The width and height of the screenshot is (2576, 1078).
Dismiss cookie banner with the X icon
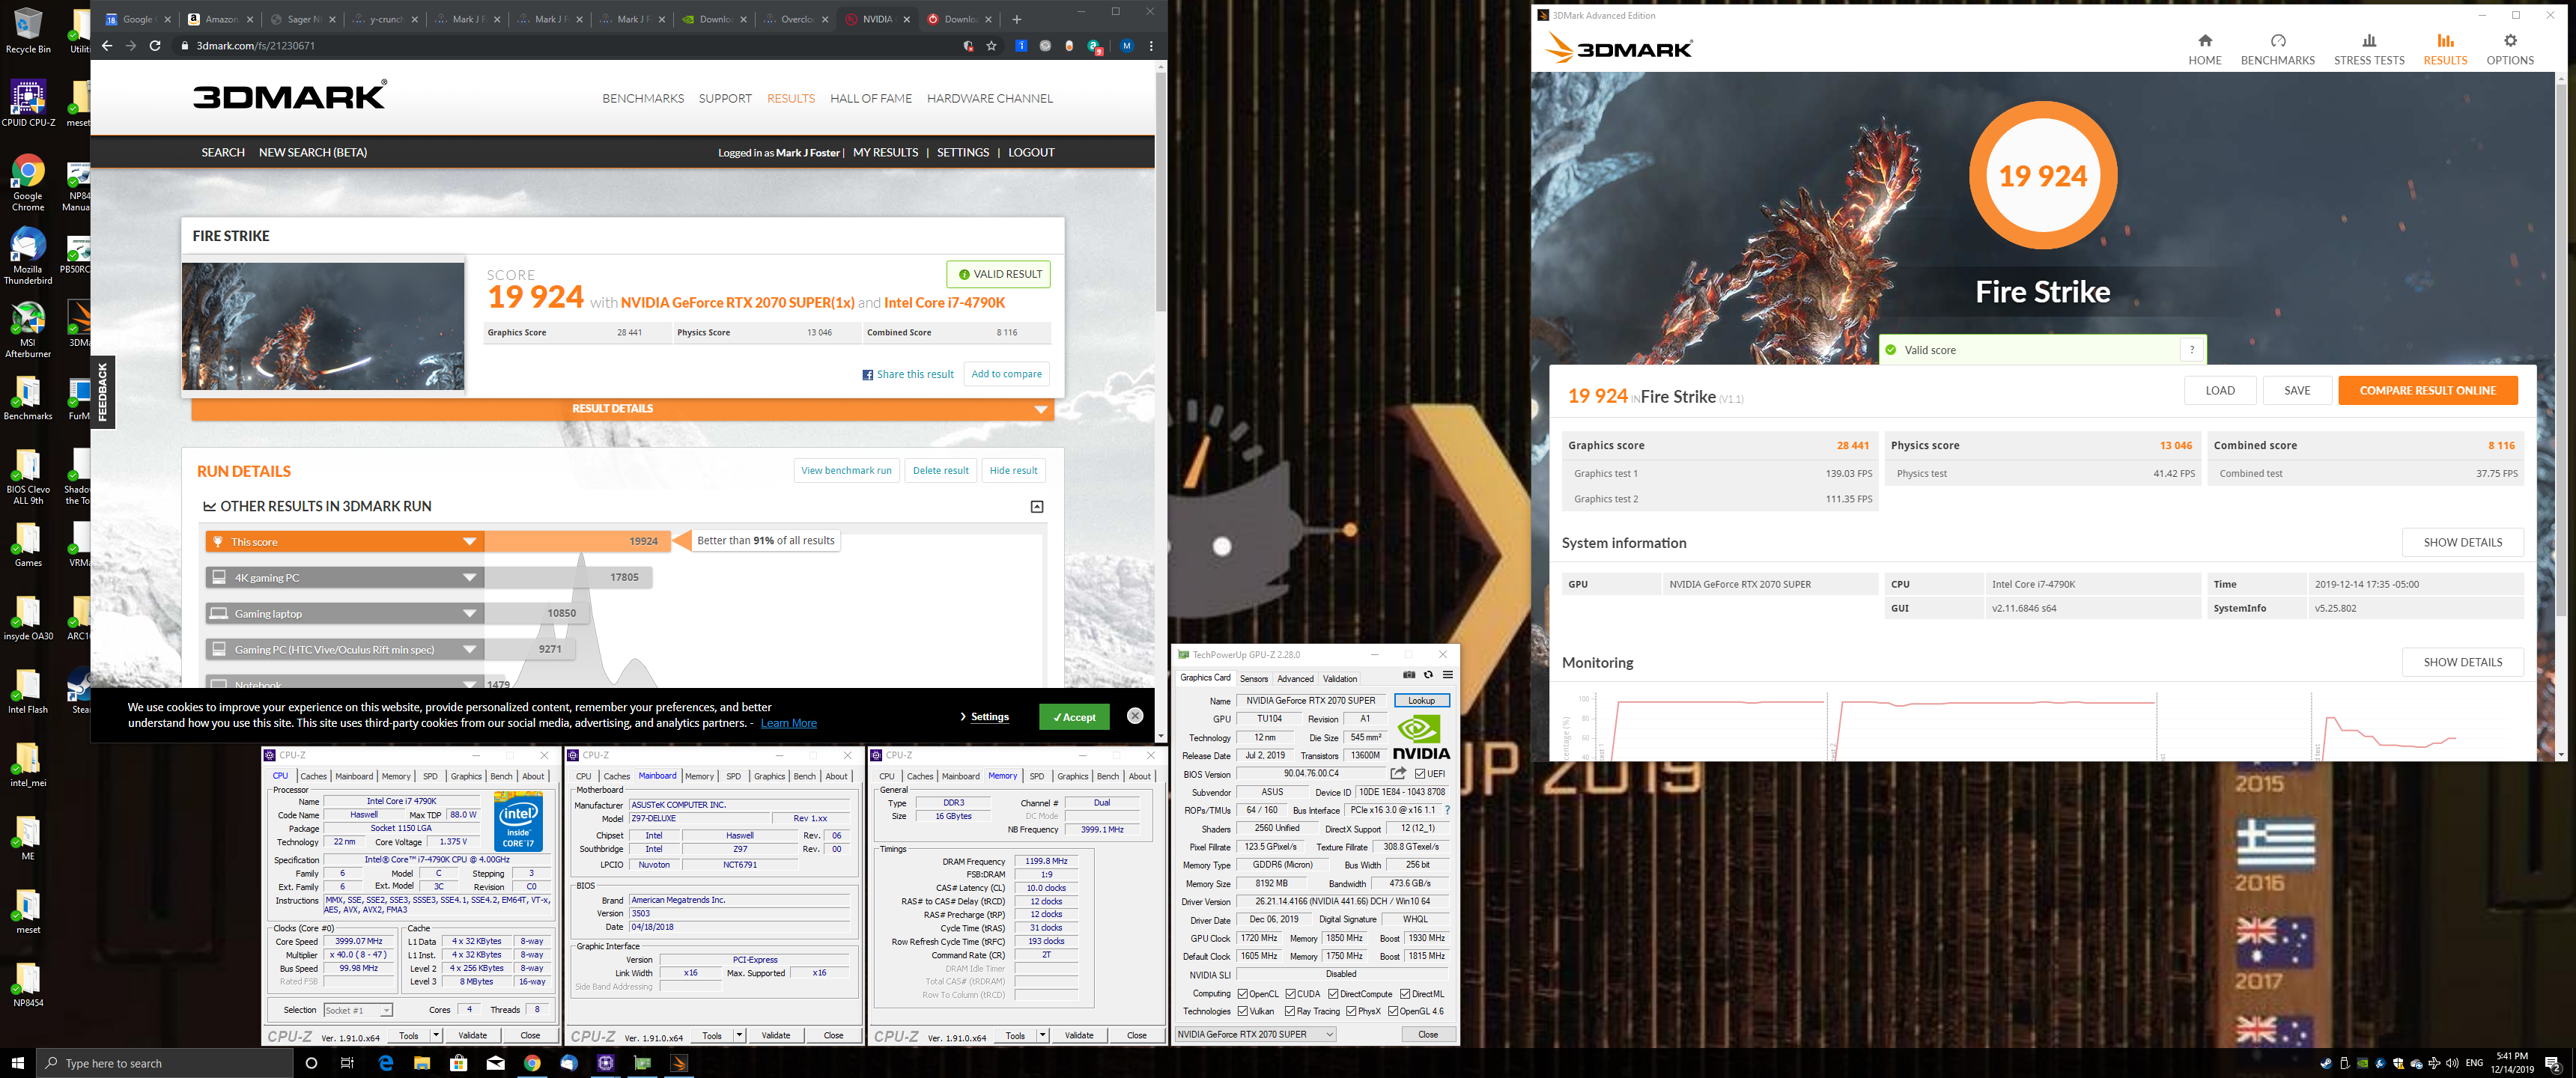tap(1134, 716)
